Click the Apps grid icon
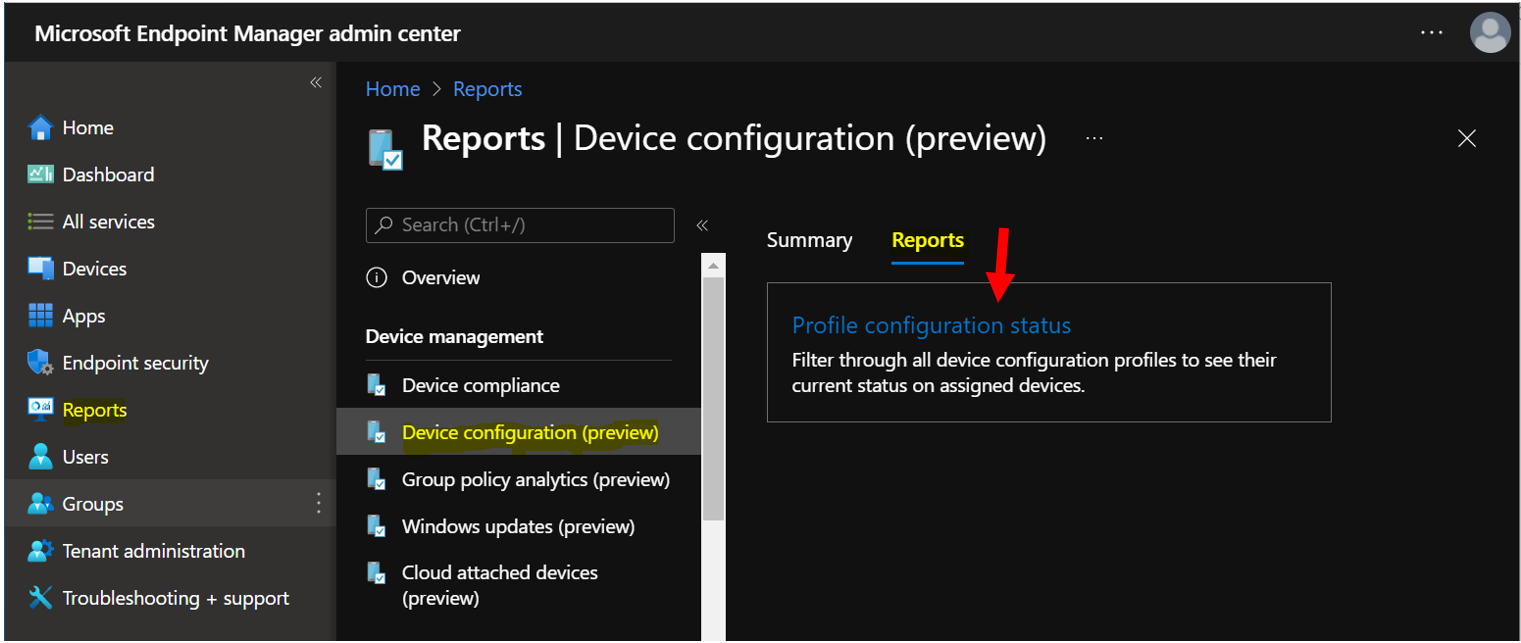 pos(40,315)
